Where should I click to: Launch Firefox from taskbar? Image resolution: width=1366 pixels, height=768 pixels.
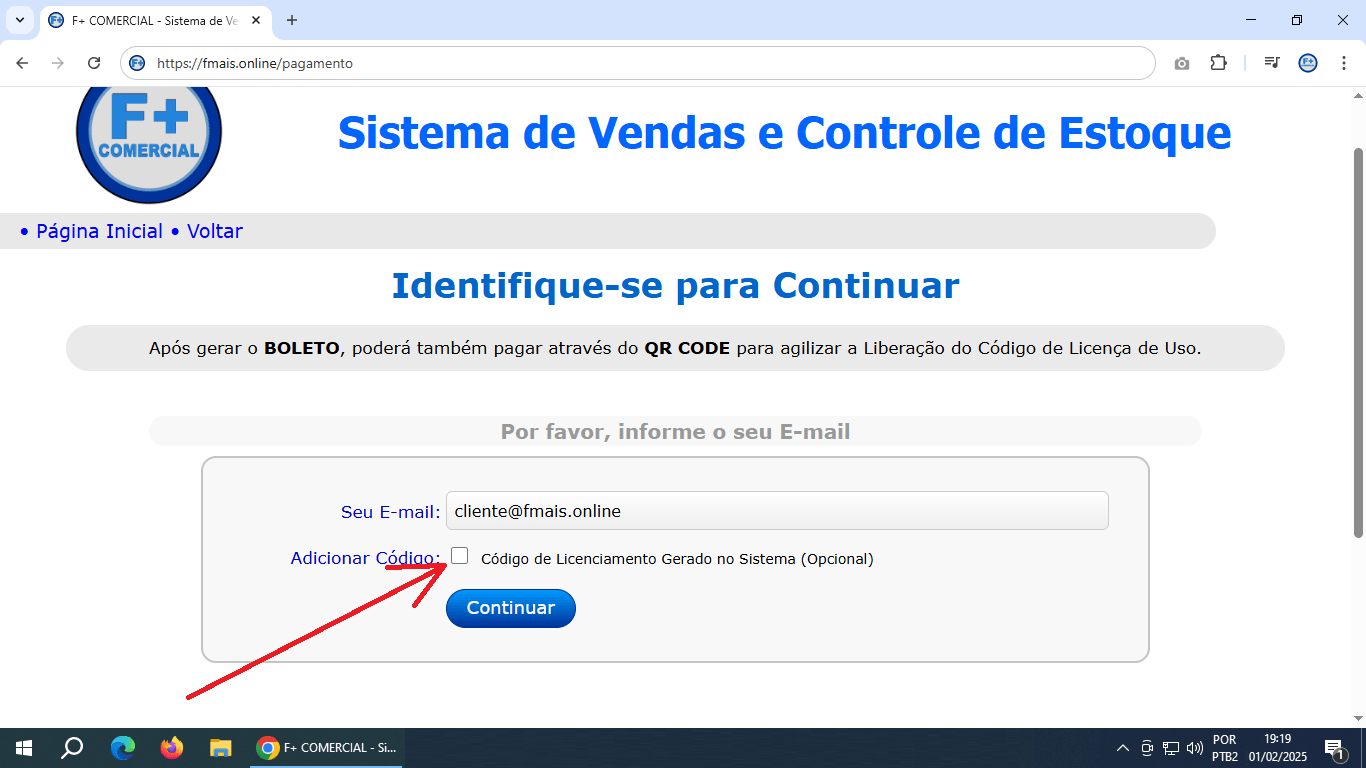[x=172, y=748]
